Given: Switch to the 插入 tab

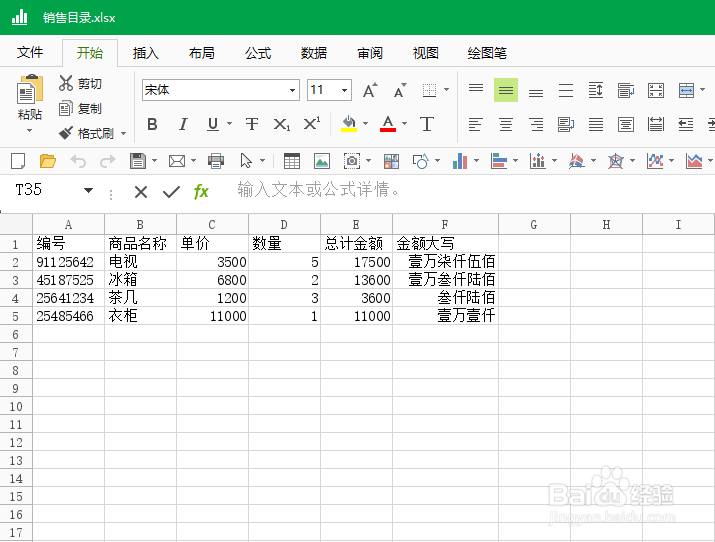Looking at the screenshot, I should coord(145,53).
